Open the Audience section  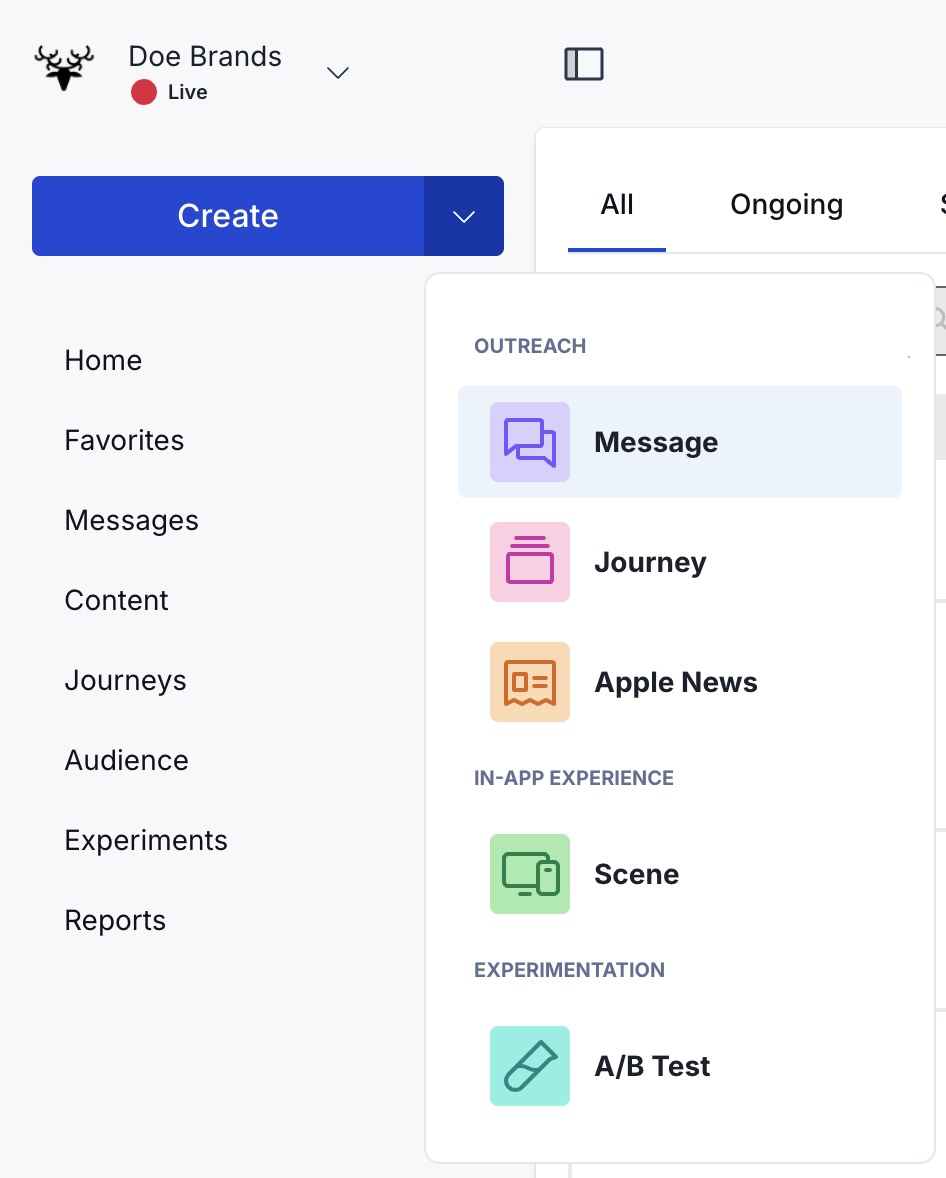point(126,760)
